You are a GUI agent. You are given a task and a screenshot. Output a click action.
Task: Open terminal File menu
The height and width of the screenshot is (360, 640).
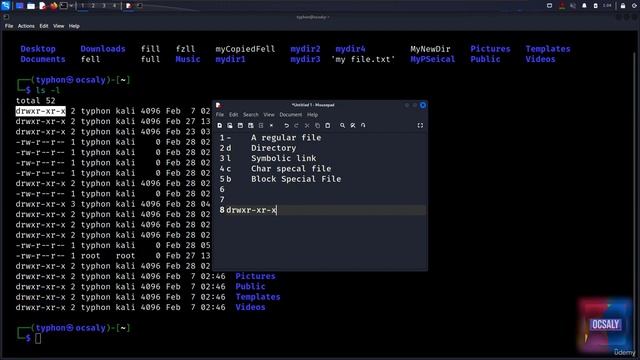(x=9, y=26)
